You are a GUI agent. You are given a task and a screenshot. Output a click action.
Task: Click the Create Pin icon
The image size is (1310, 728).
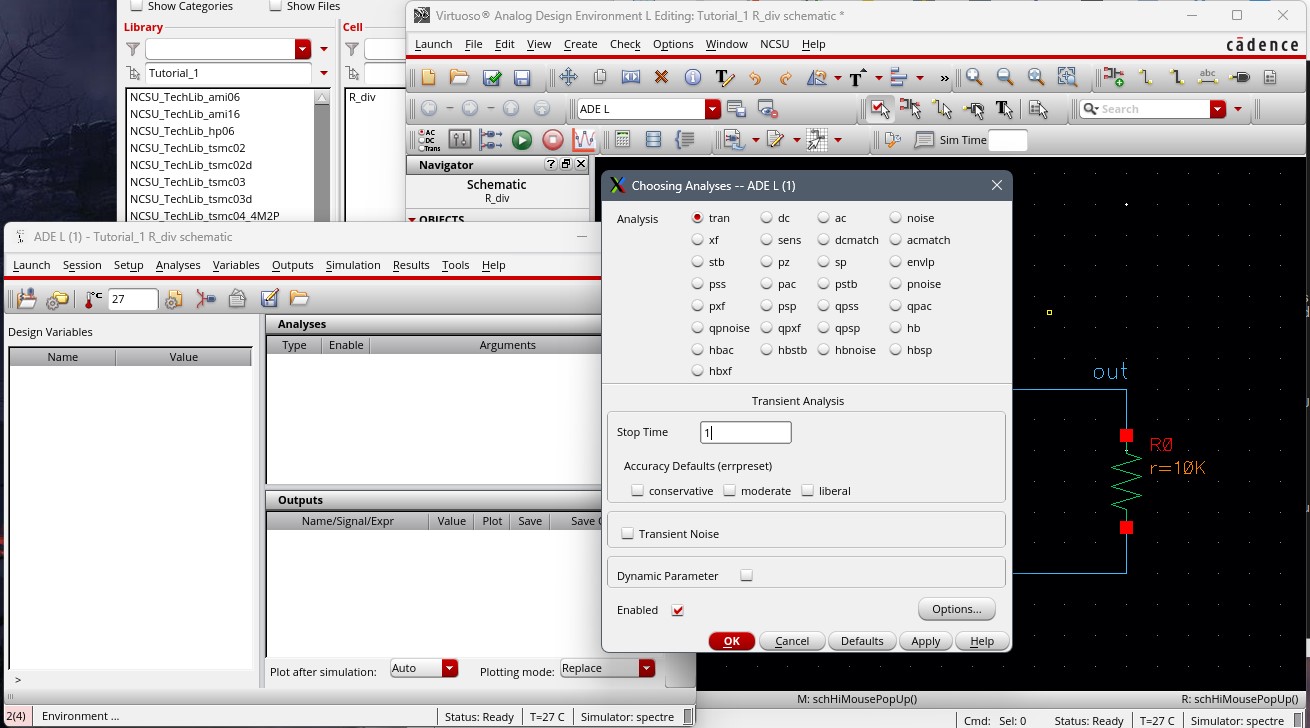pyautogui.click(x=1240, y=77)
